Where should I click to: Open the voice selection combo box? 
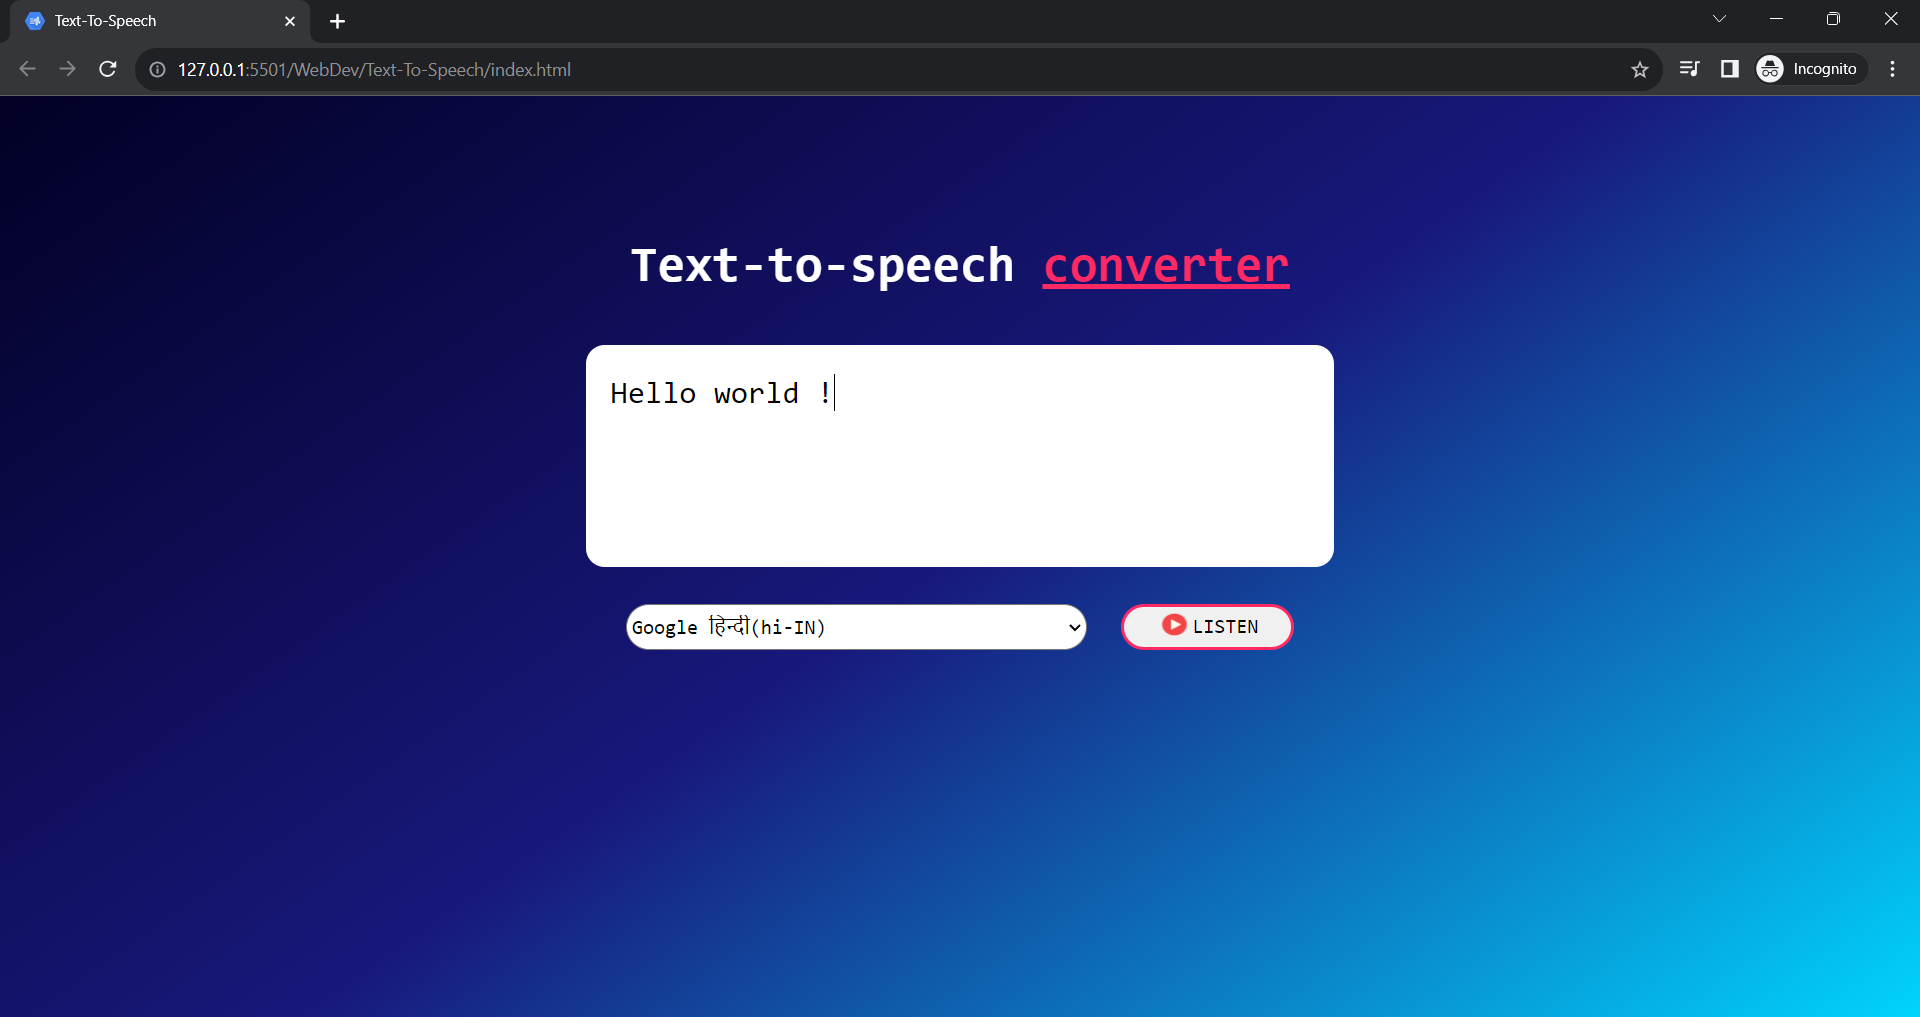click(x=855, y=627)
